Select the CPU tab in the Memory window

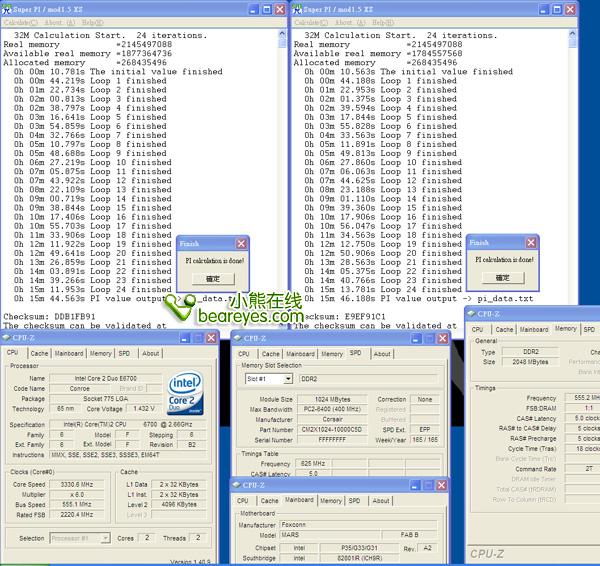[477, 329]
